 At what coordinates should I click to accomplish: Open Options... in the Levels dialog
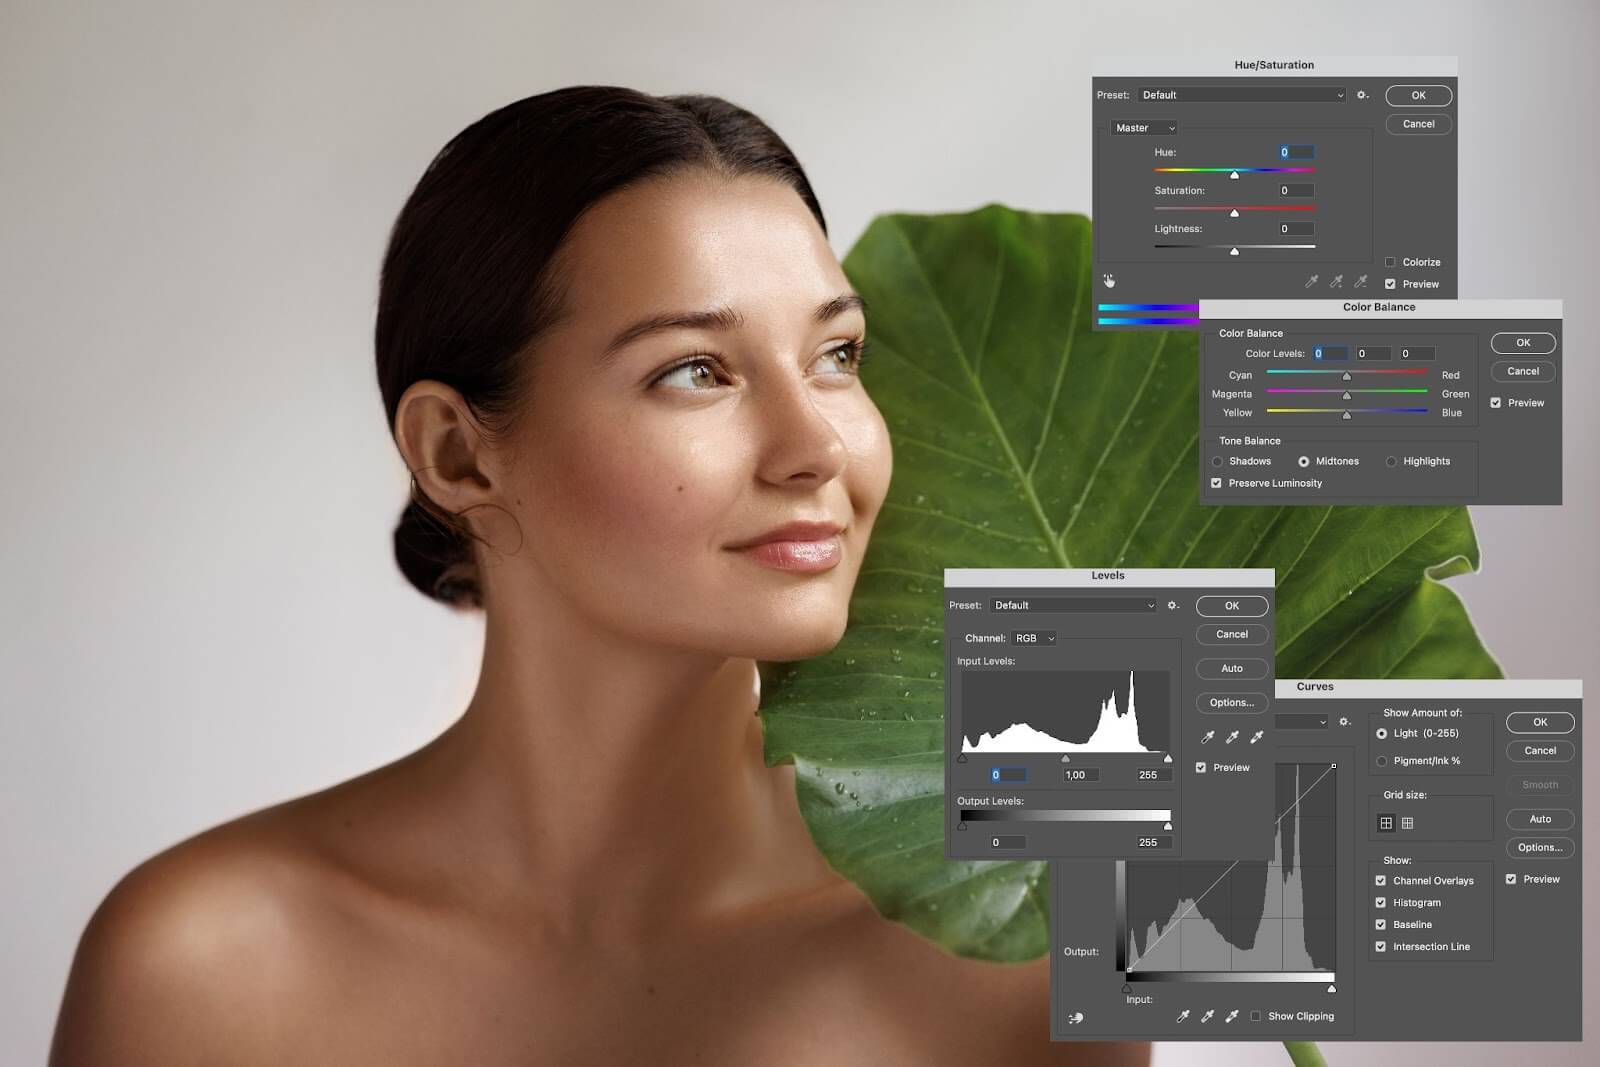click(x=1232, y=703)
